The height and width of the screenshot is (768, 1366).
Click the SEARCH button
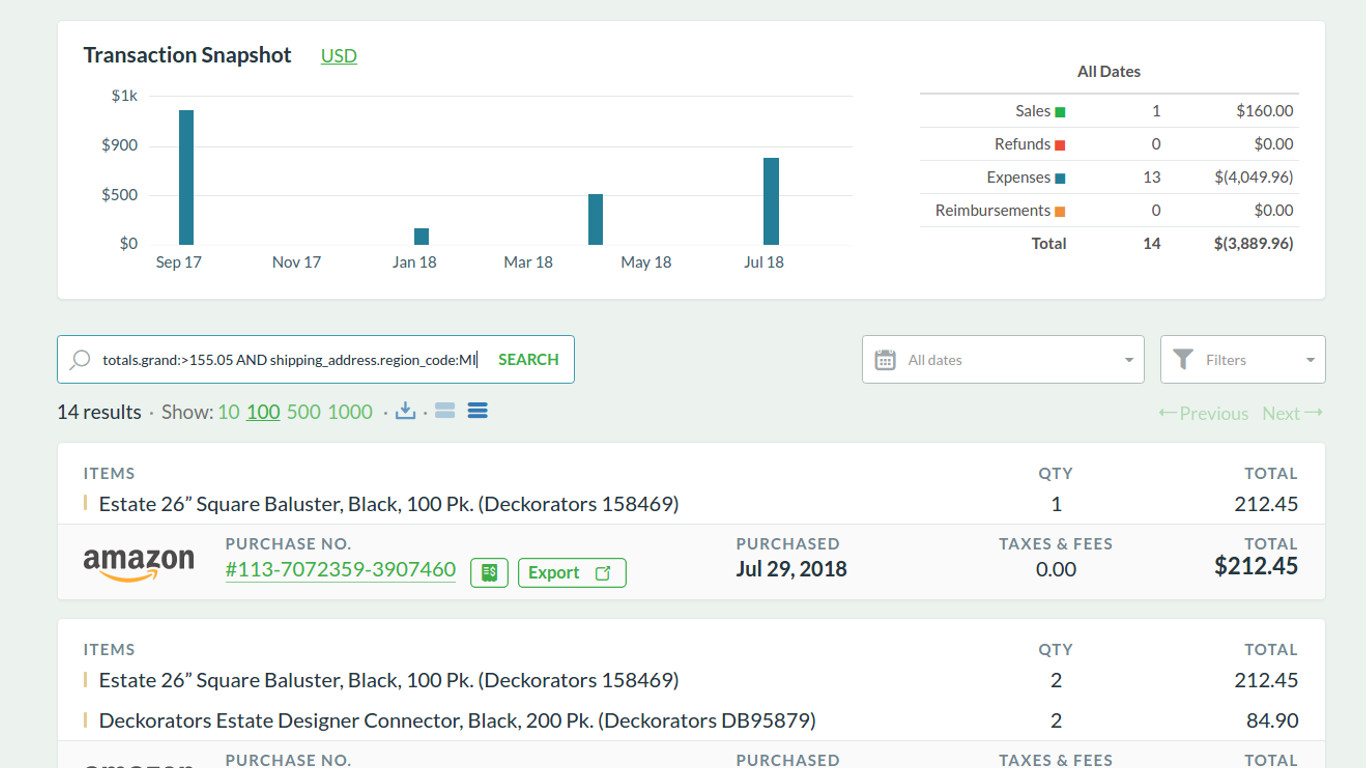(x=528, y=359)
